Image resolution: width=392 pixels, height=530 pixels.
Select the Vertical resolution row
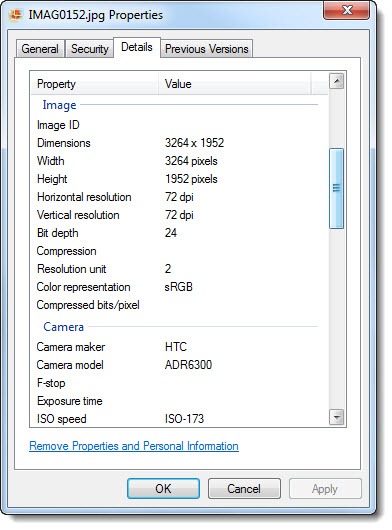(x=179, y=215)
